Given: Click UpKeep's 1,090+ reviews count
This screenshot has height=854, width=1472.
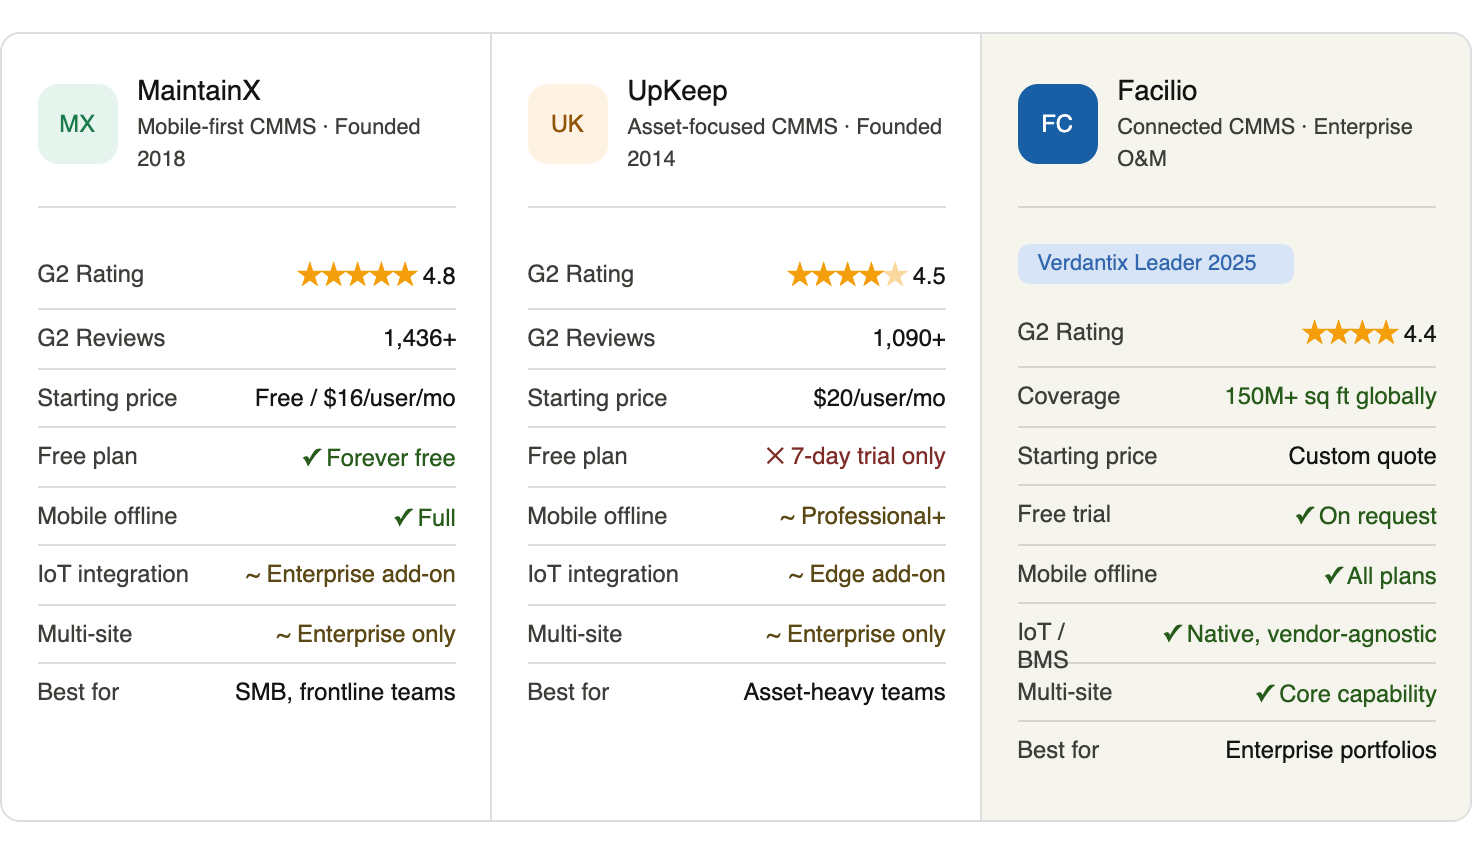Looking at the screenshot, I should pyautogui.click(x=909, y=339).
